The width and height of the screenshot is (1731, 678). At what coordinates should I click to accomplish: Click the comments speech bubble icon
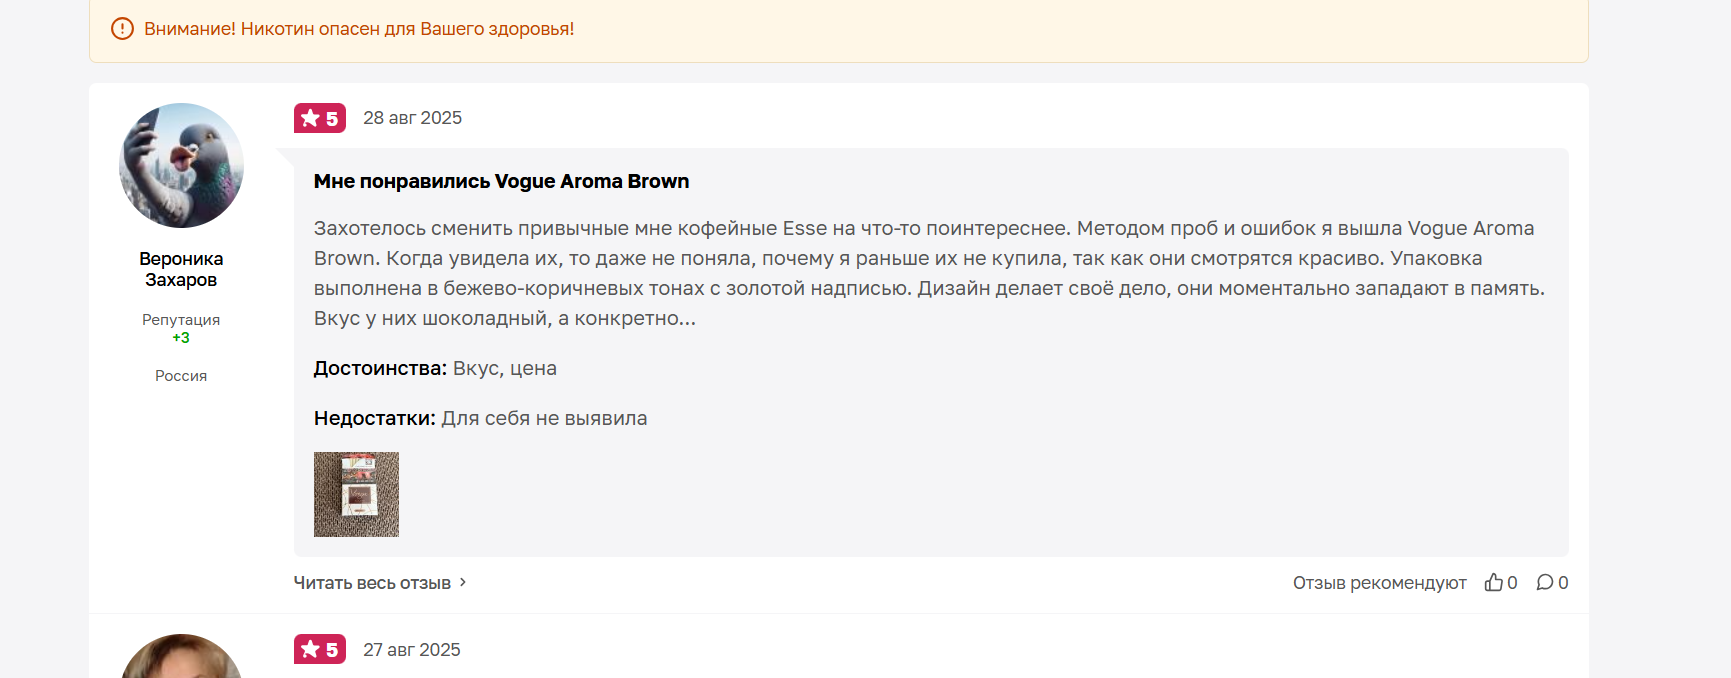click(x=1545, y=582)
